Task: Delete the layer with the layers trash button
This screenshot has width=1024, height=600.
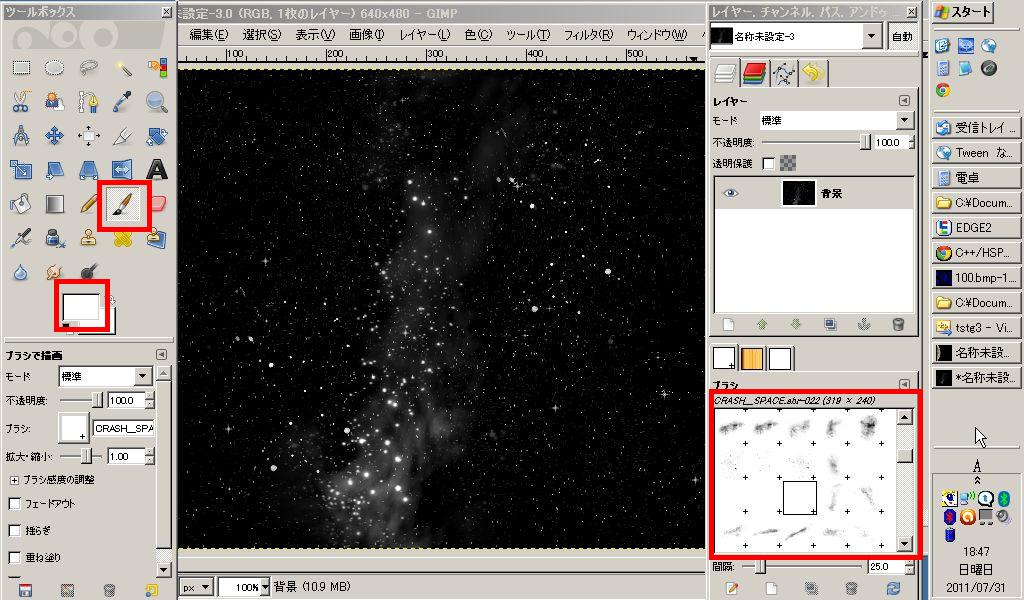Action: [x=898, y=324]
